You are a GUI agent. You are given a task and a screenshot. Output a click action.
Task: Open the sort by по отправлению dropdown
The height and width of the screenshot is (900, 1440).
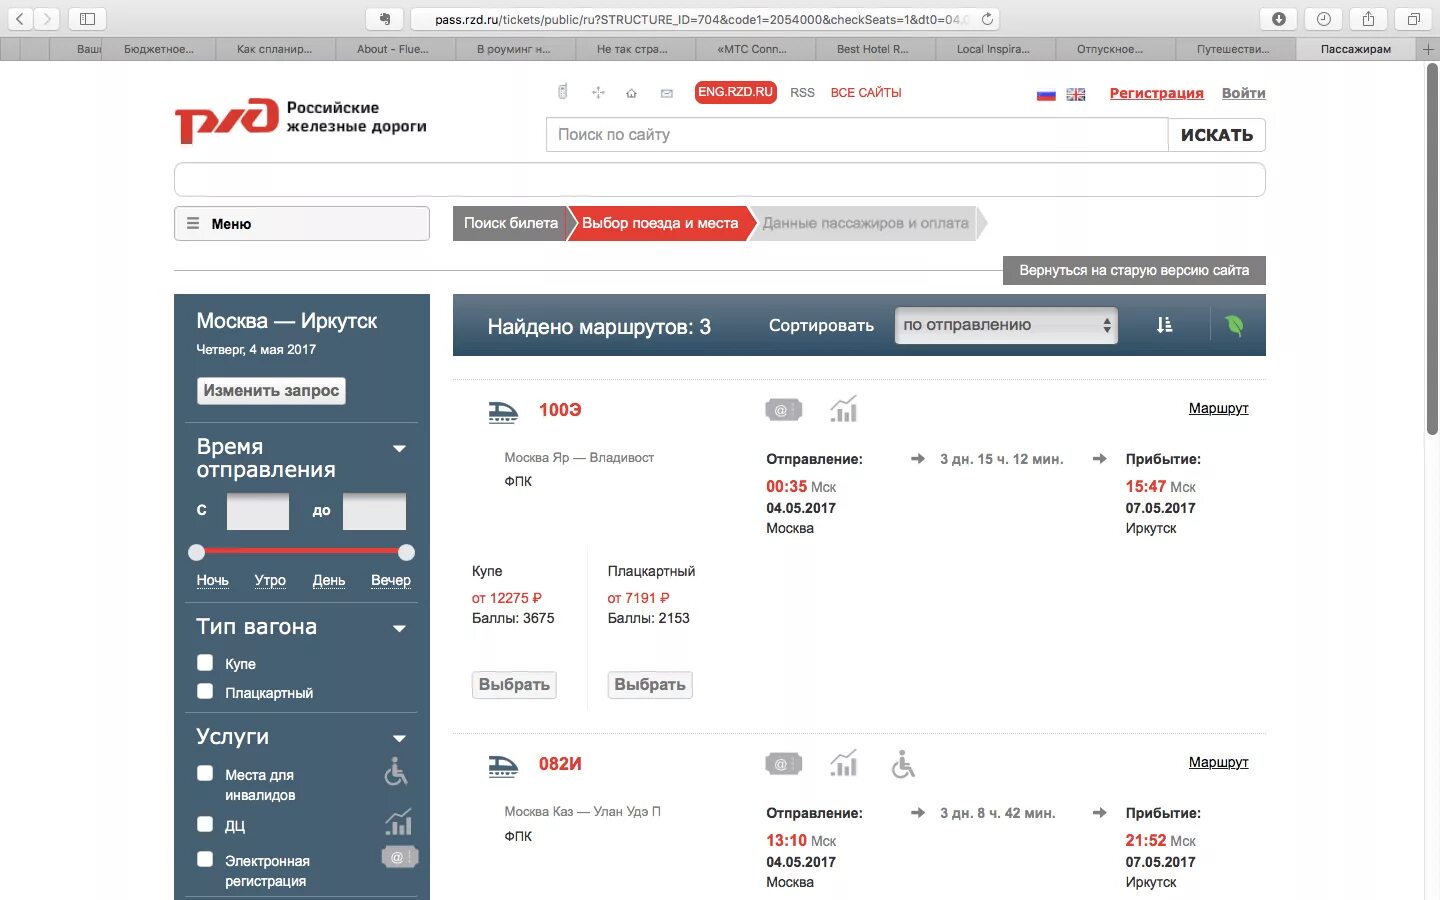(1006, 325)
